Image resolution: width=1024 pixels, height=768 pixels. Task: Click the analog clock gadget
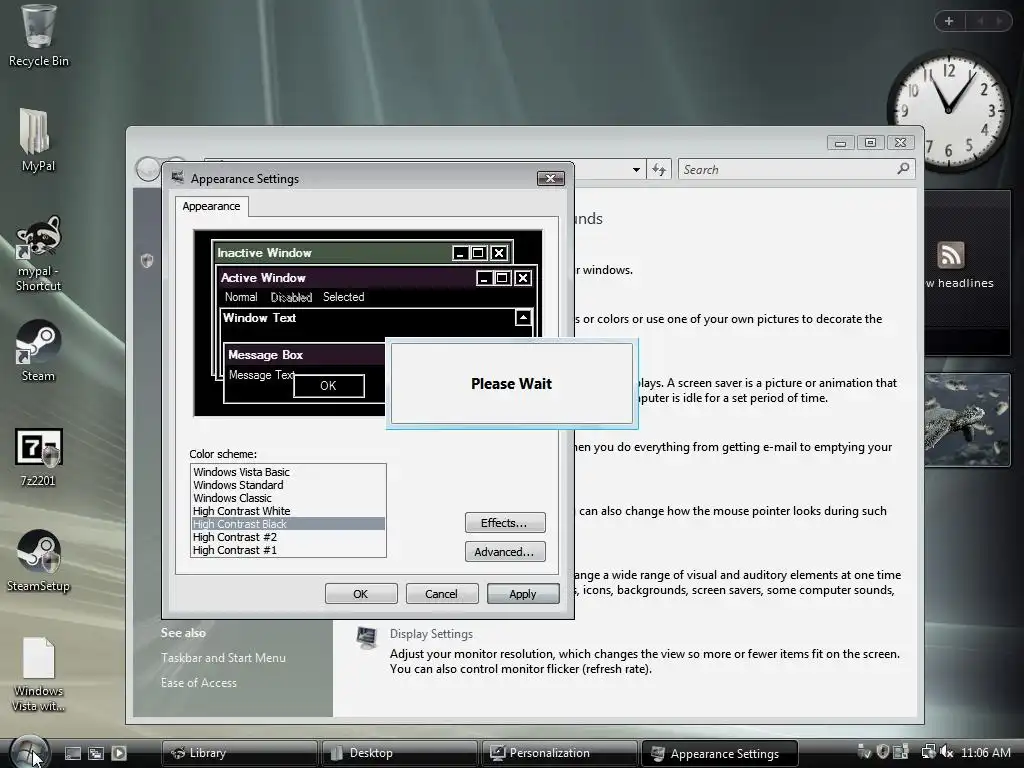(x=949, y=111)
